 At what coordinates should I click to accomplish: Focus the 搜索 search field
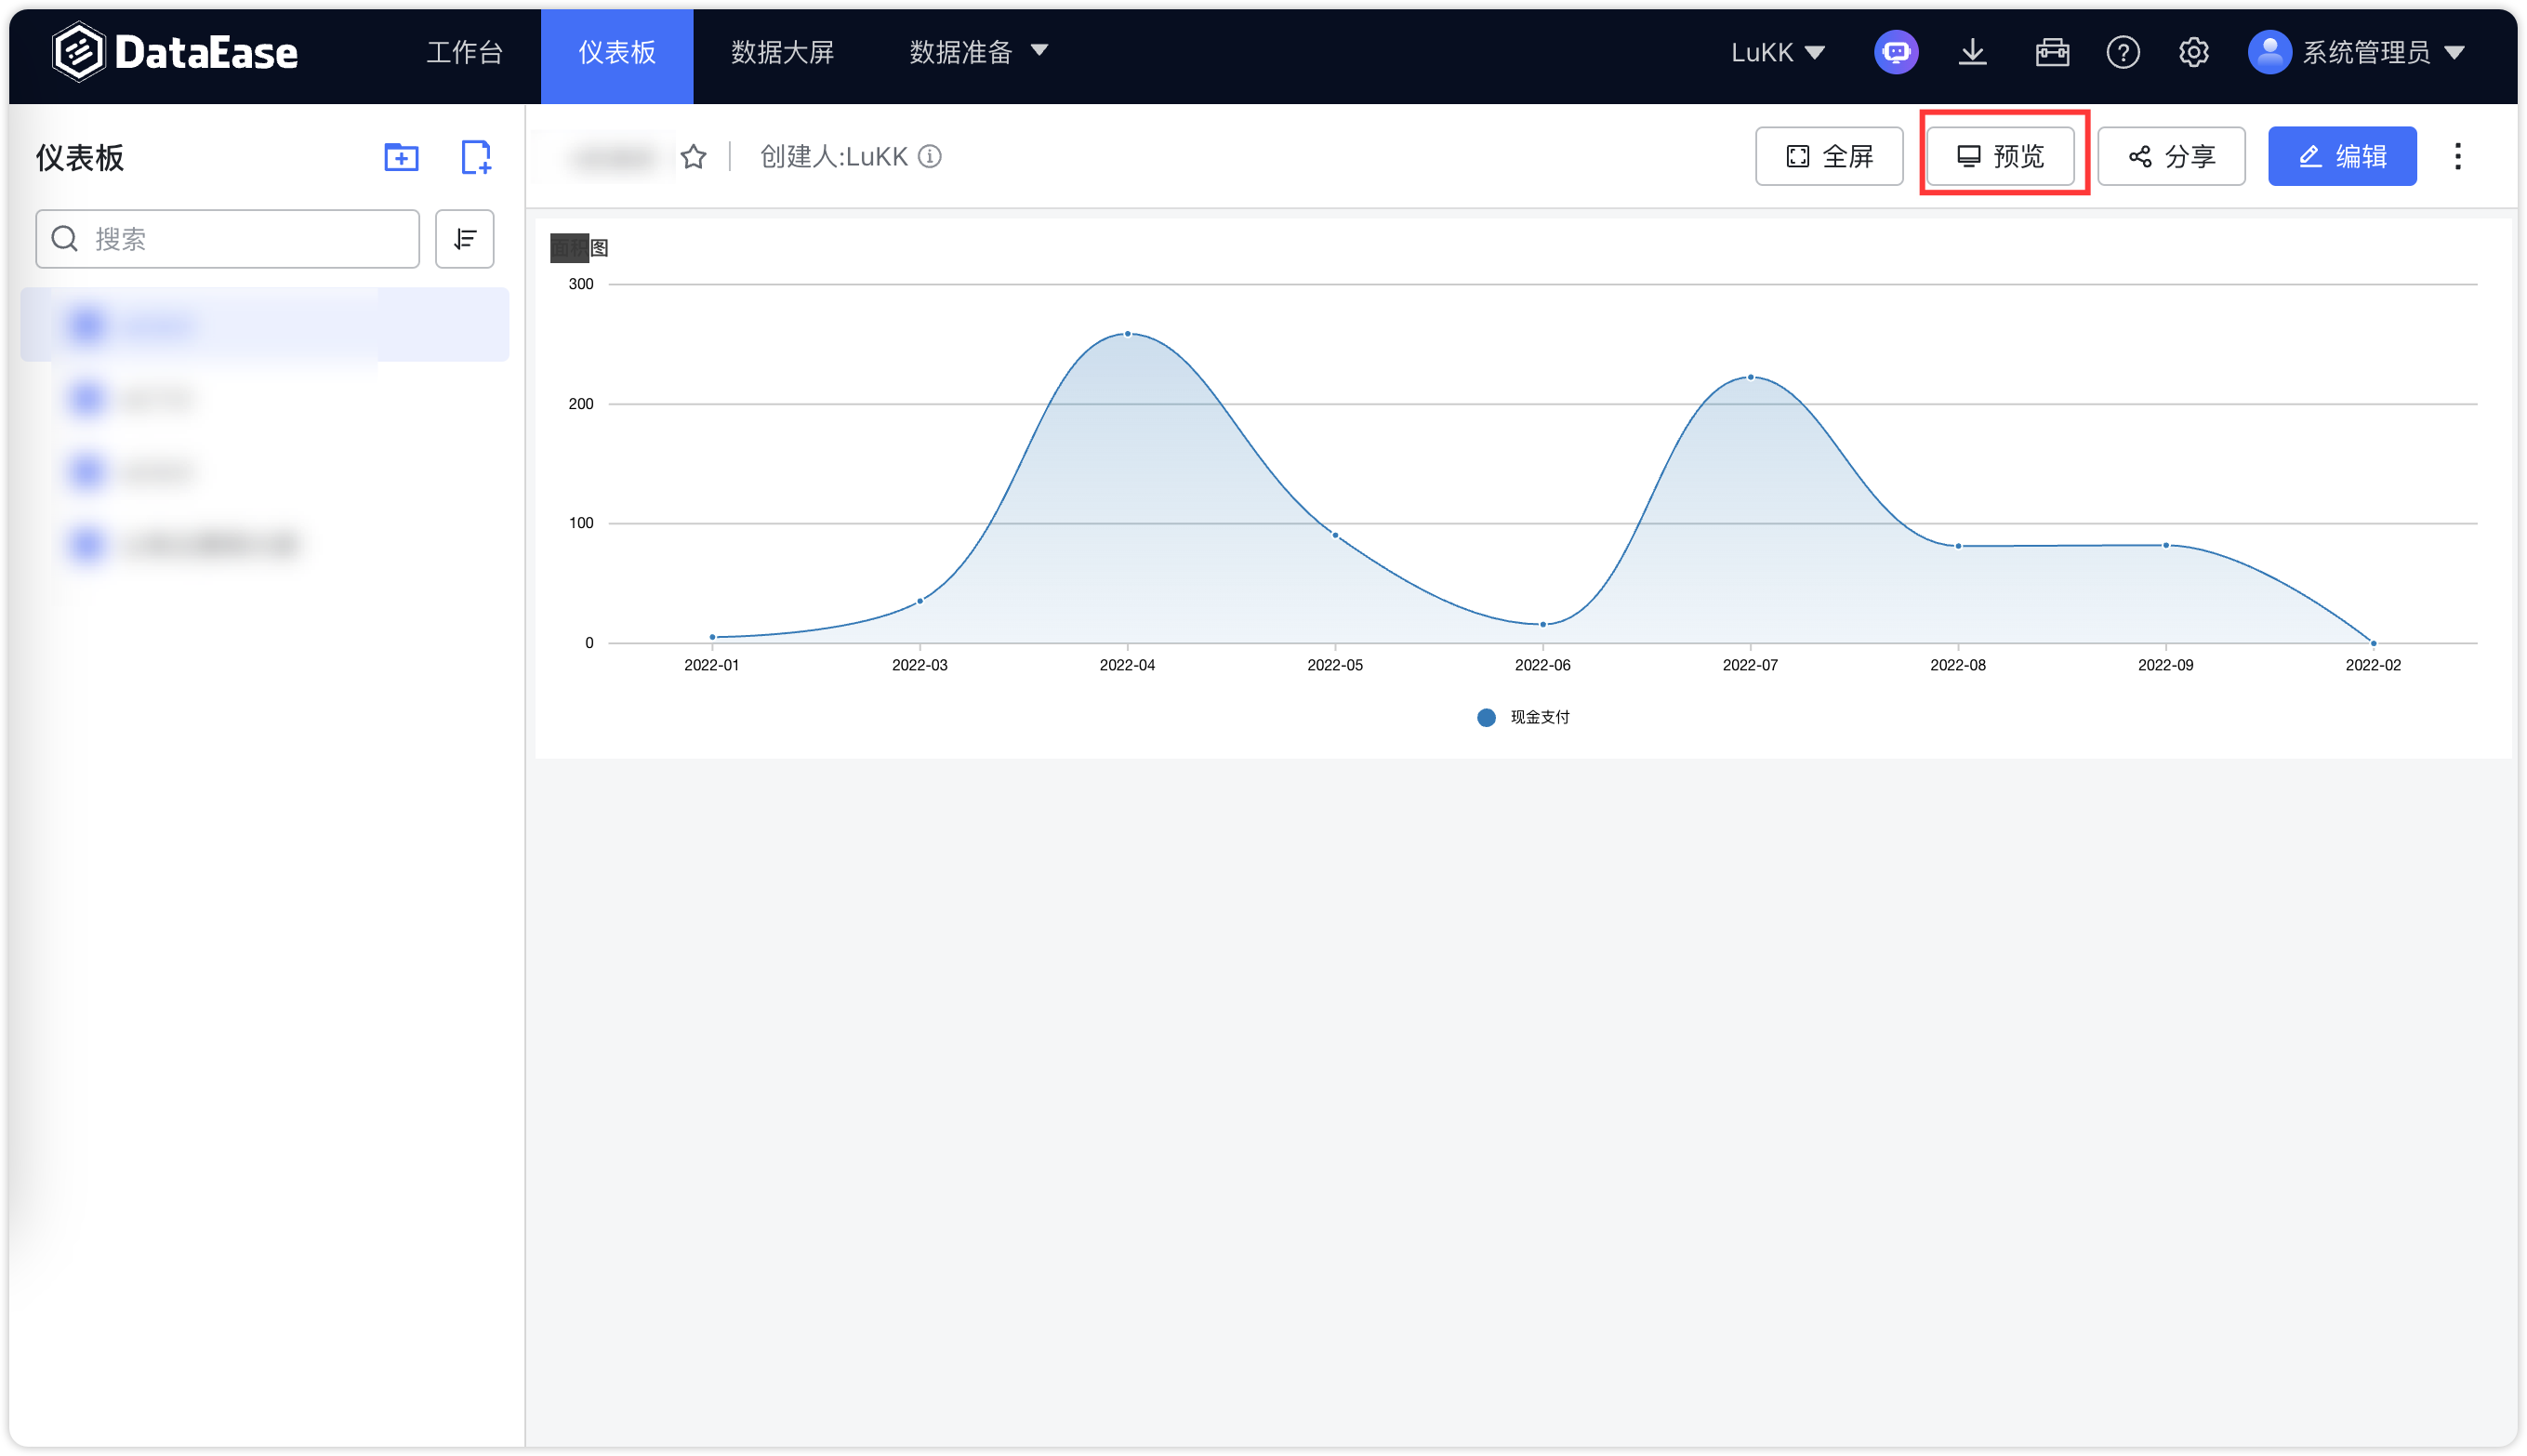[x=228, y=239]
